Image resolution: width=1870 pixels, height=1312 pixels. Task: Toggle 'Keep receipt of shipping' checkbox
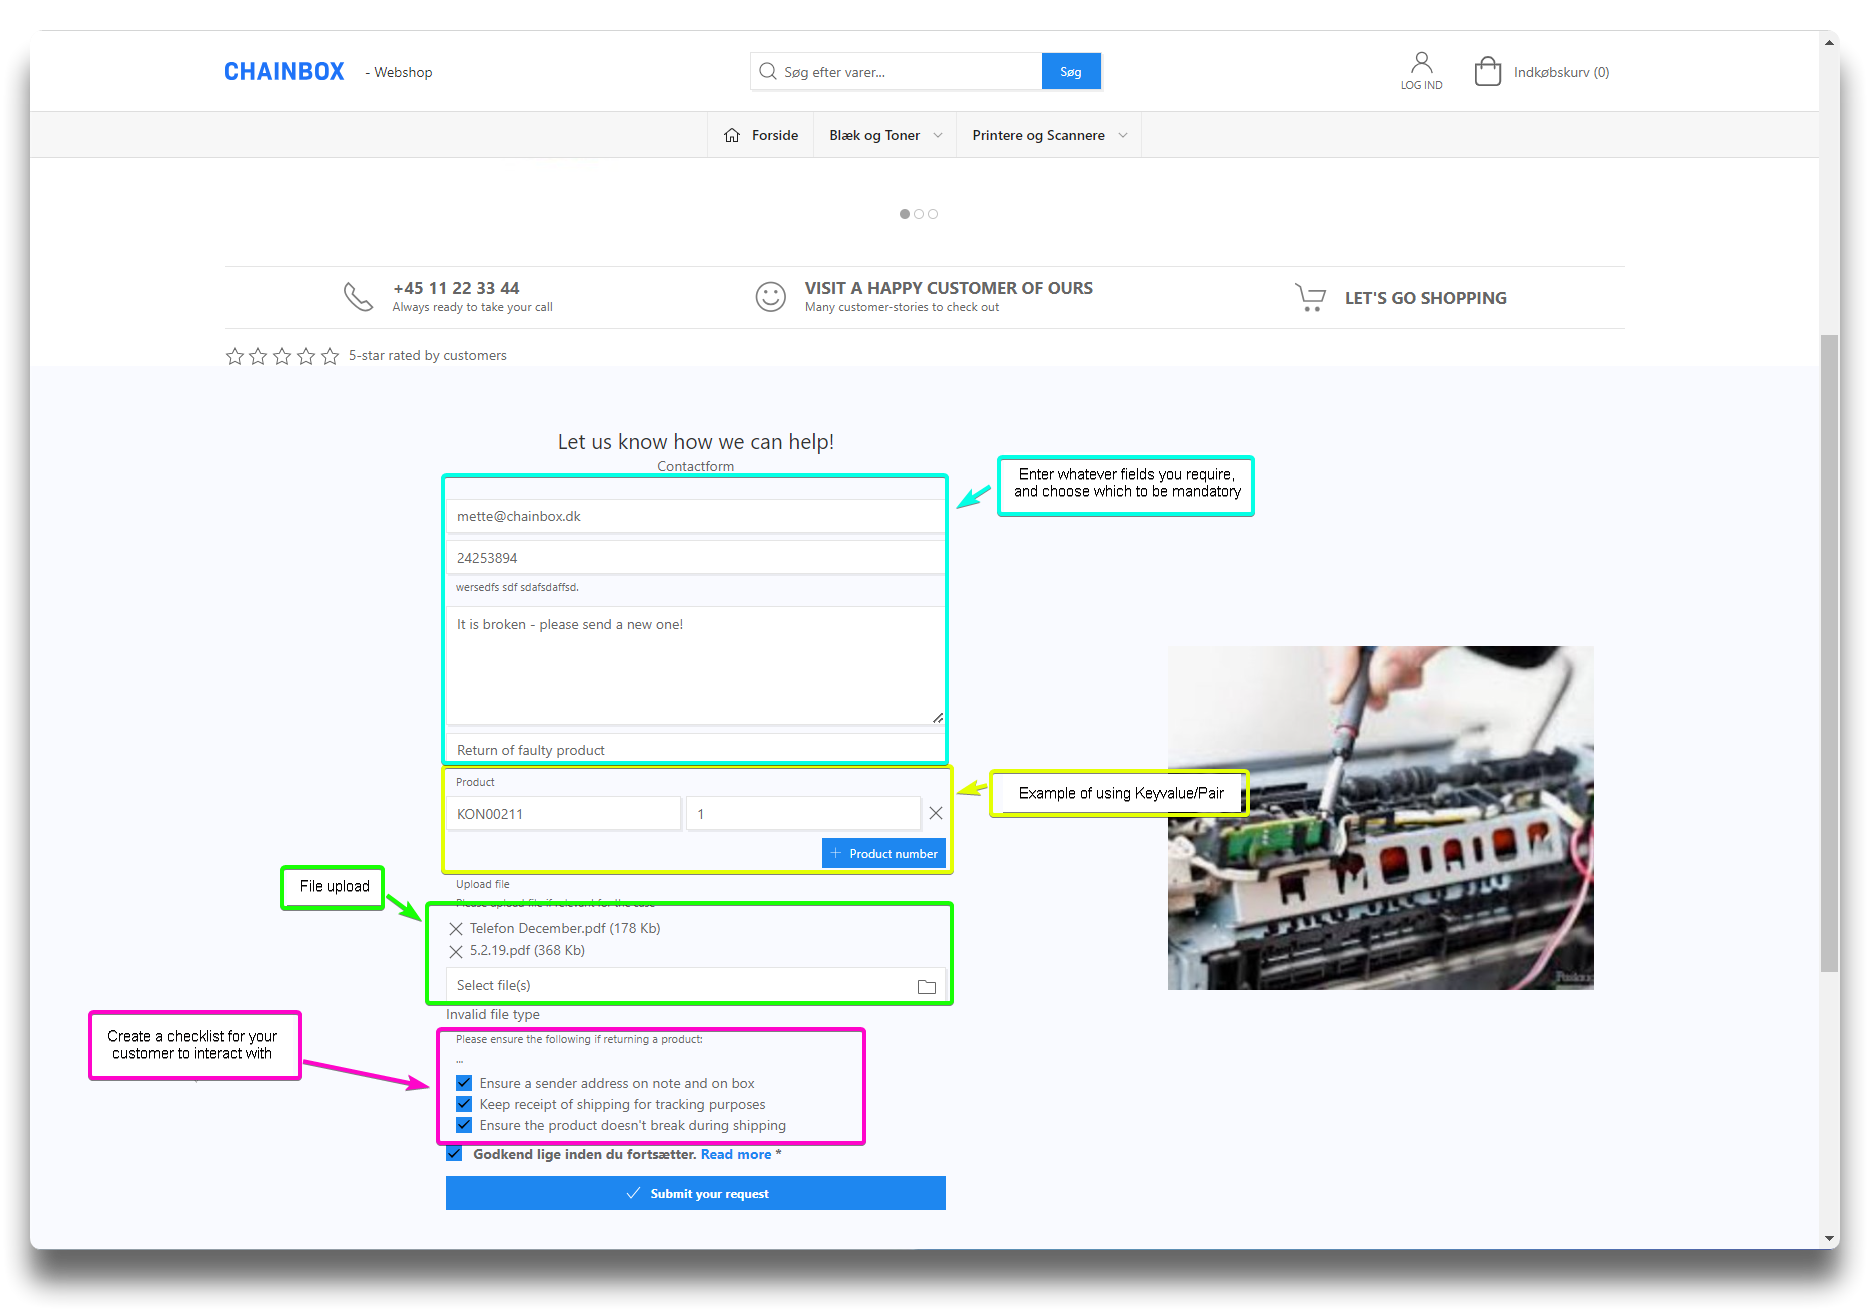click(464, 1104)
